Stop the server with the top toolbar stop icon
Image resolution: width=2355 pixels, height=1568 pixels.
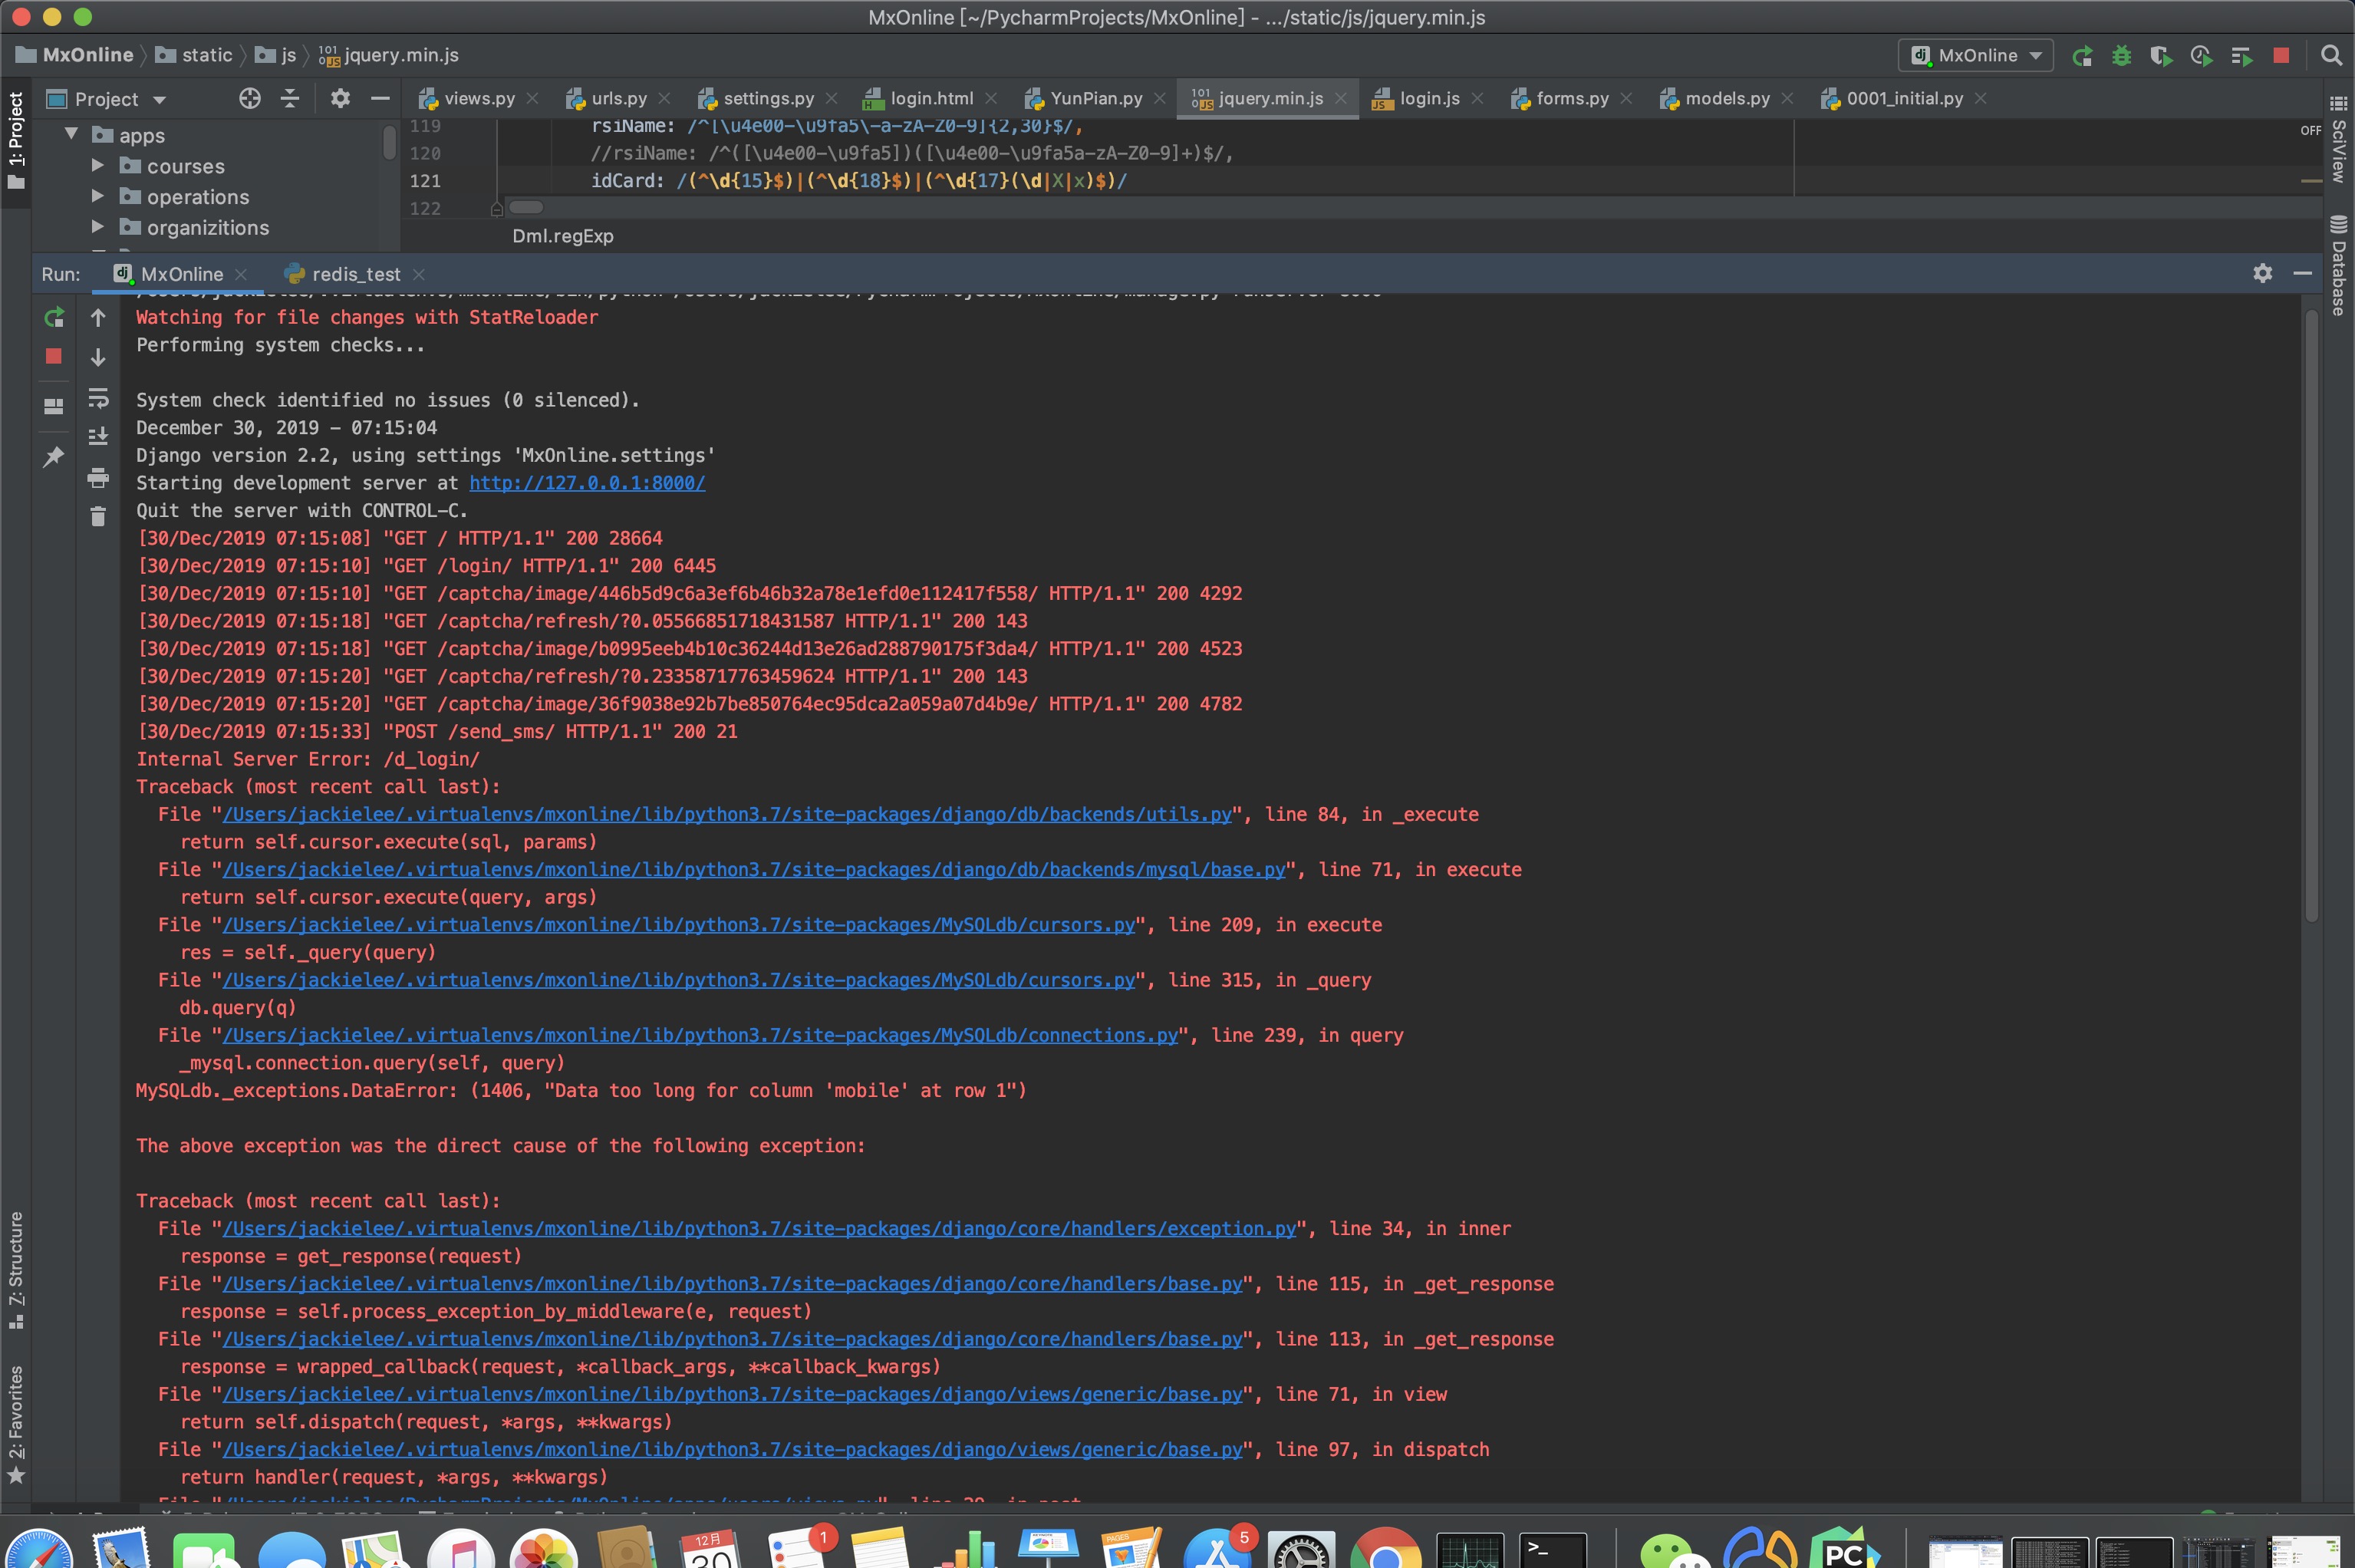click(2281, 56)
